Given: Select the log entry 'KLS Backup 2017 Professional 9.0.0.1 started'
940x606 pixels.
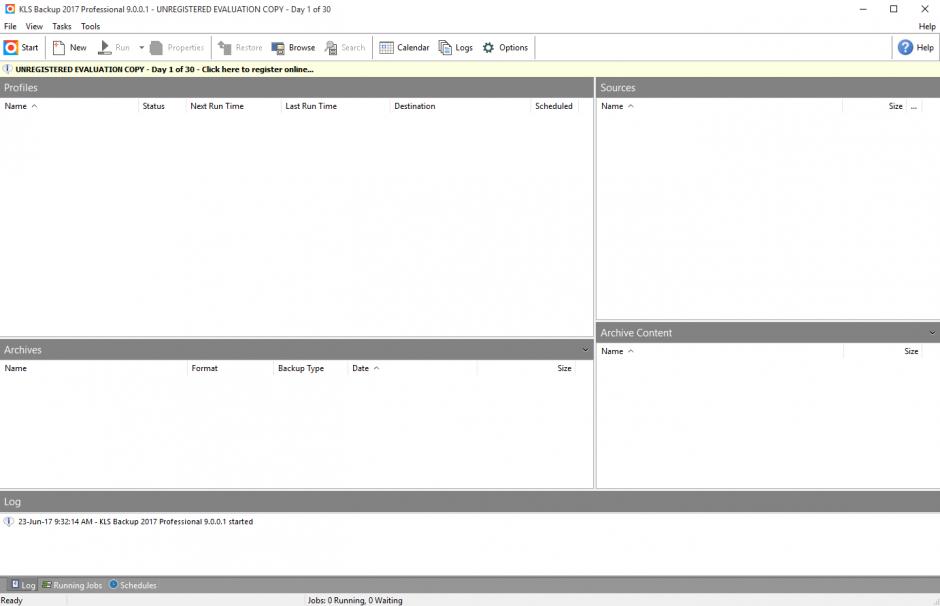Looking at the screenshot, I should pos(135,521).
